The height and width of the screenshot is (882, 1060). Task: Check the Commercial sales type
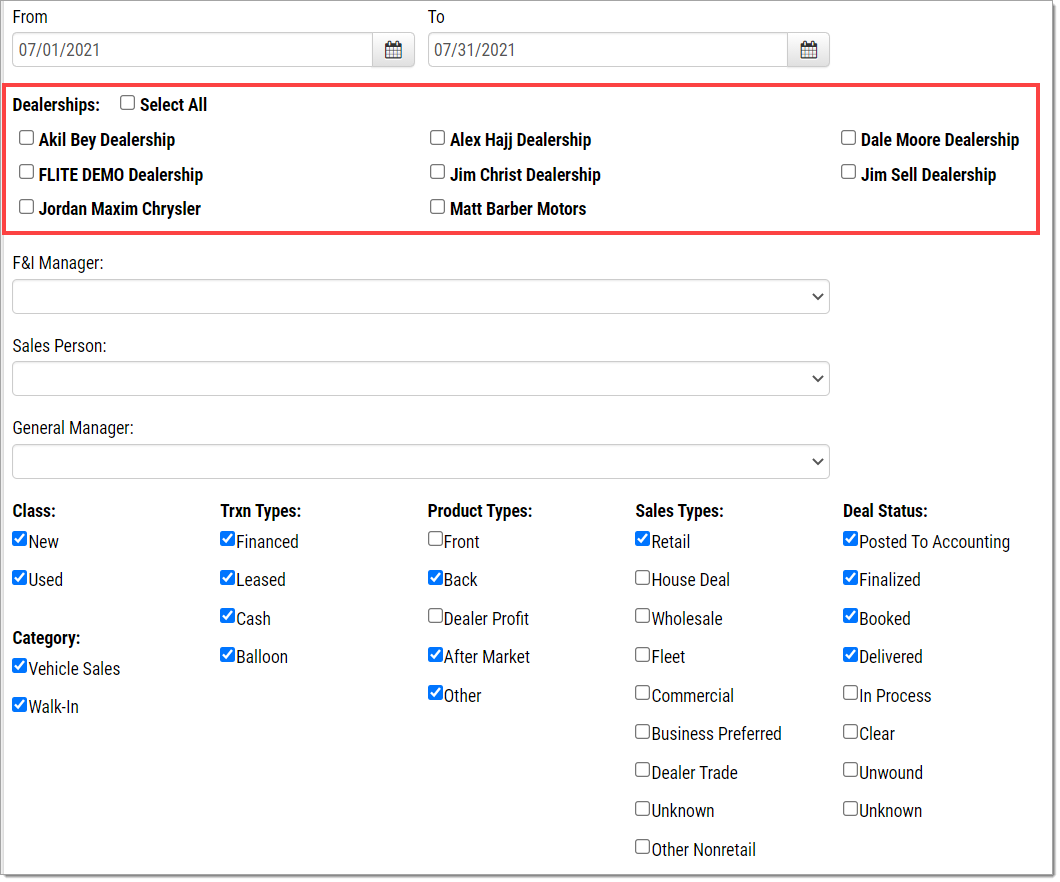point(642,693)
